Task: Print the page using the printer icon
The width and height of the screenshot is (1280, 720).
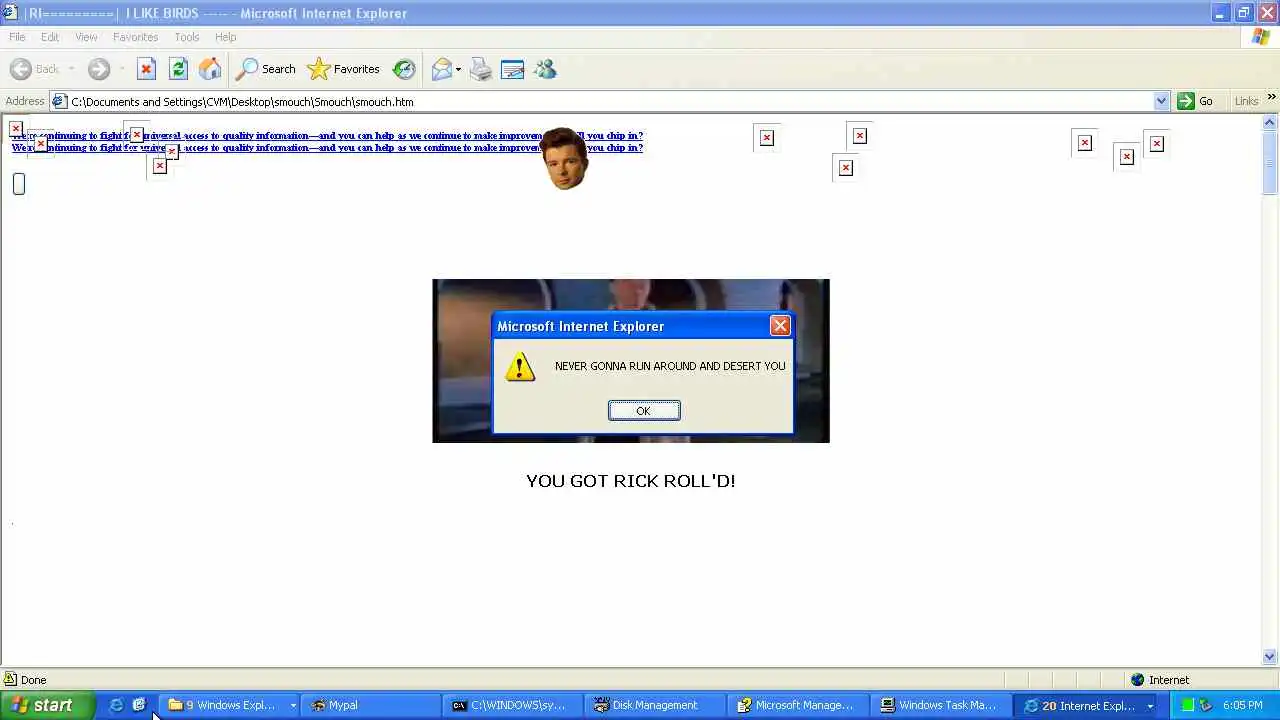Action: point(481,69)
